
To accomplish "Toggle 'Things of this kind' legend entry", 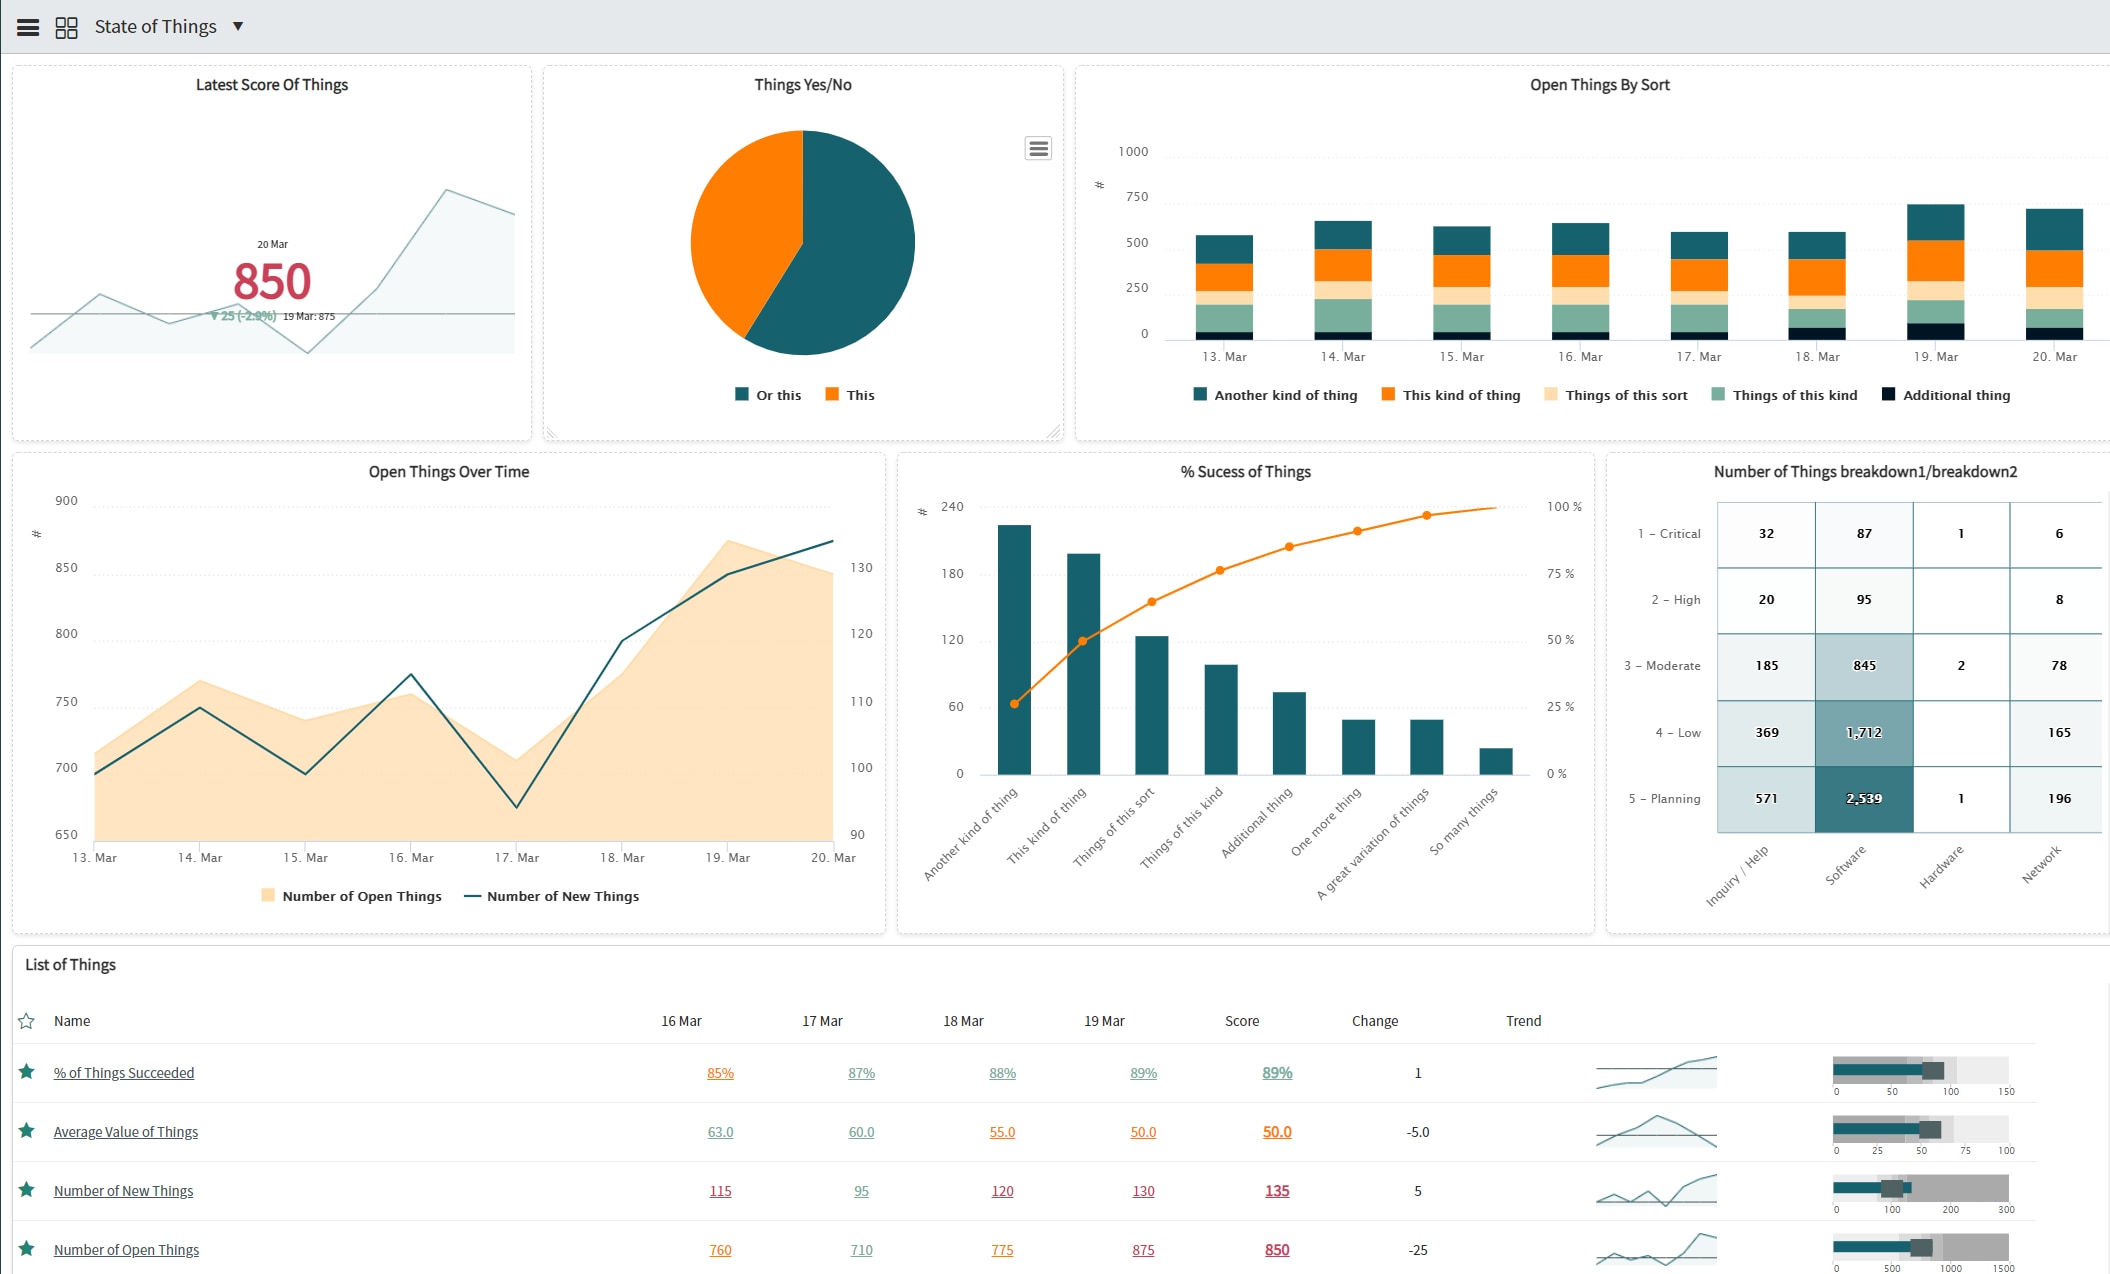I will 1785,395.
